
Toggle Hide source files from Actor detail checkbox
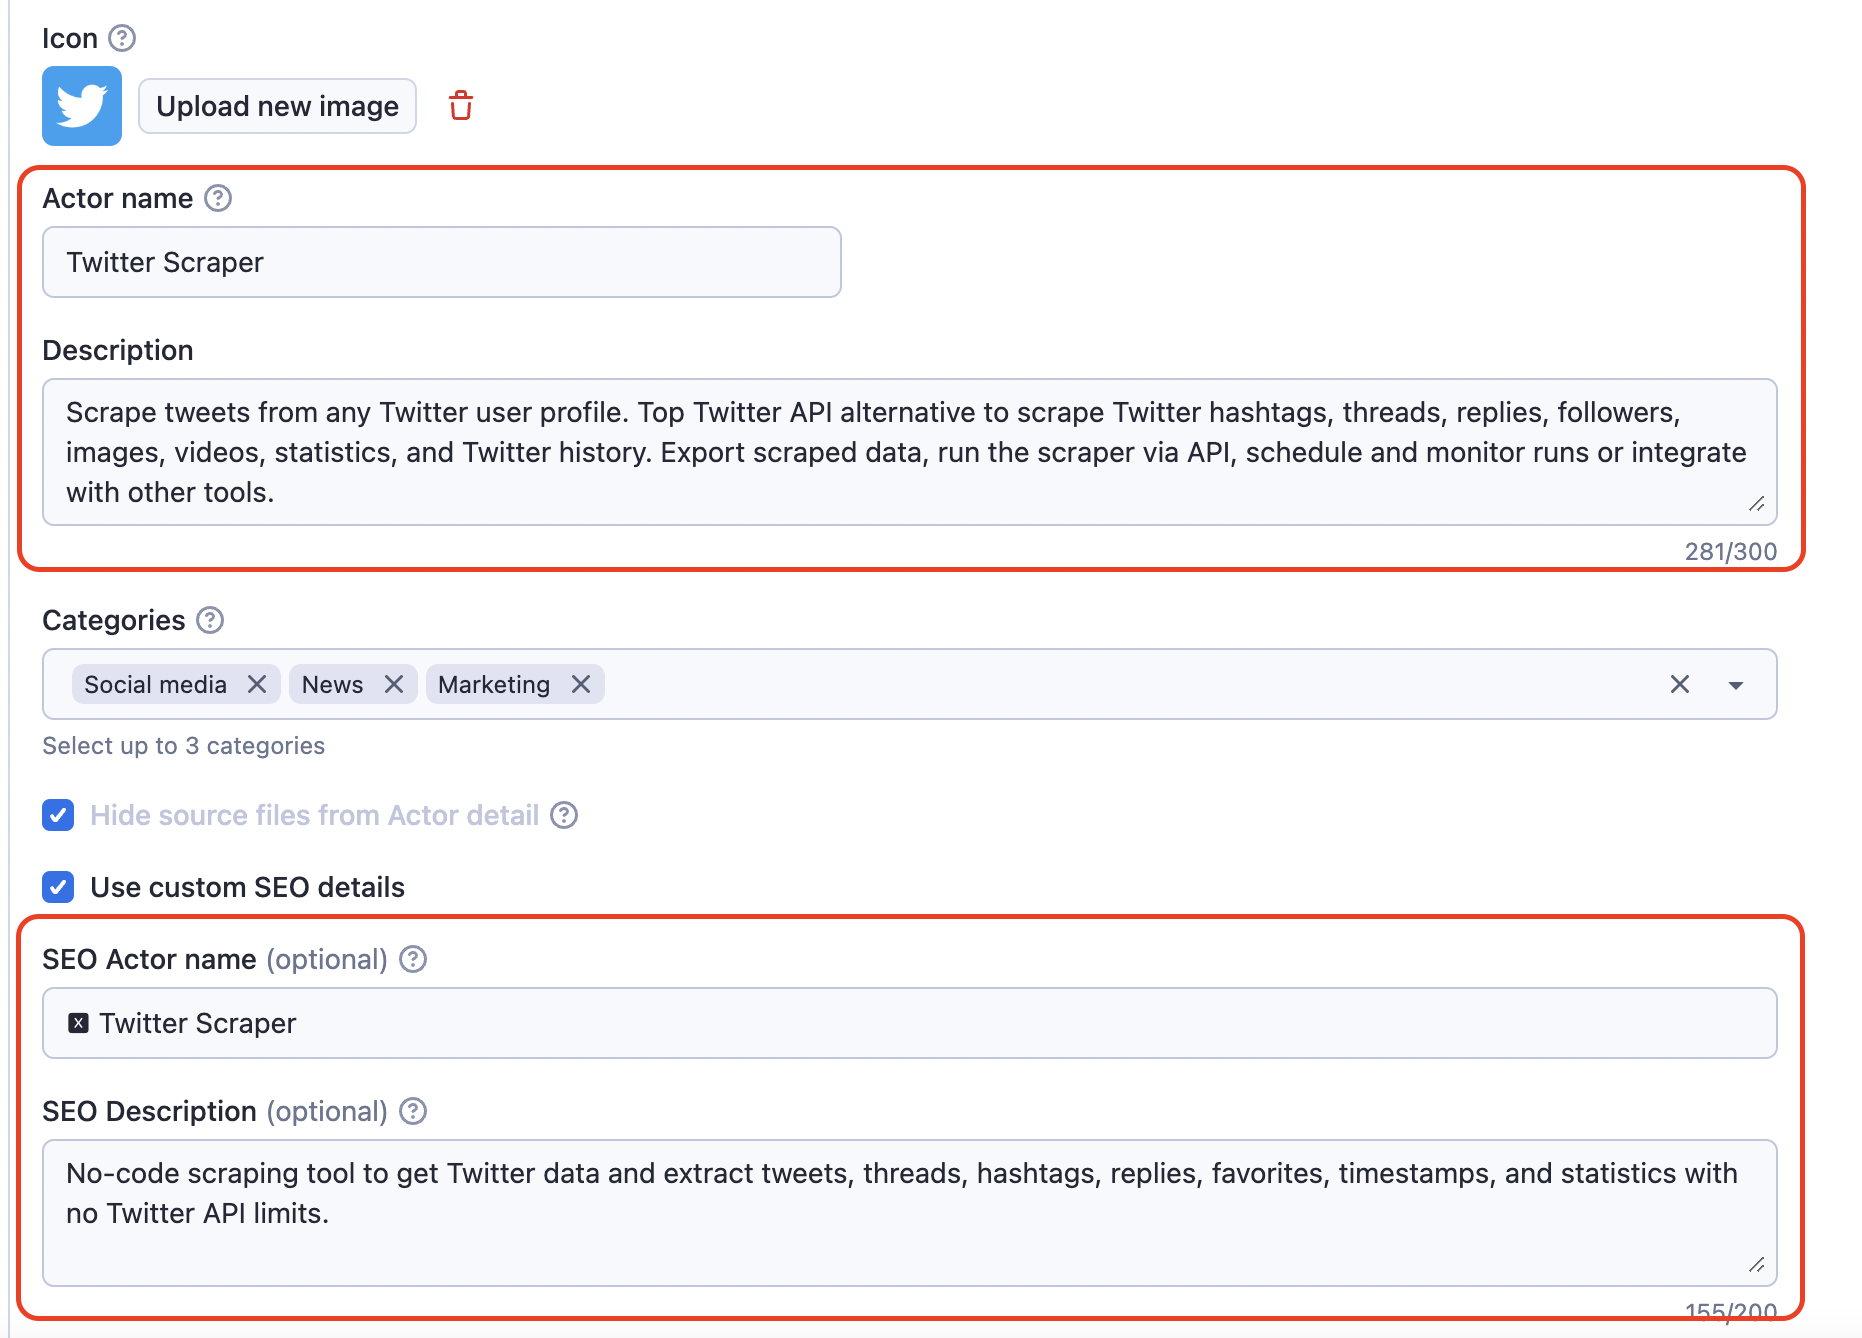coord(58,815)
